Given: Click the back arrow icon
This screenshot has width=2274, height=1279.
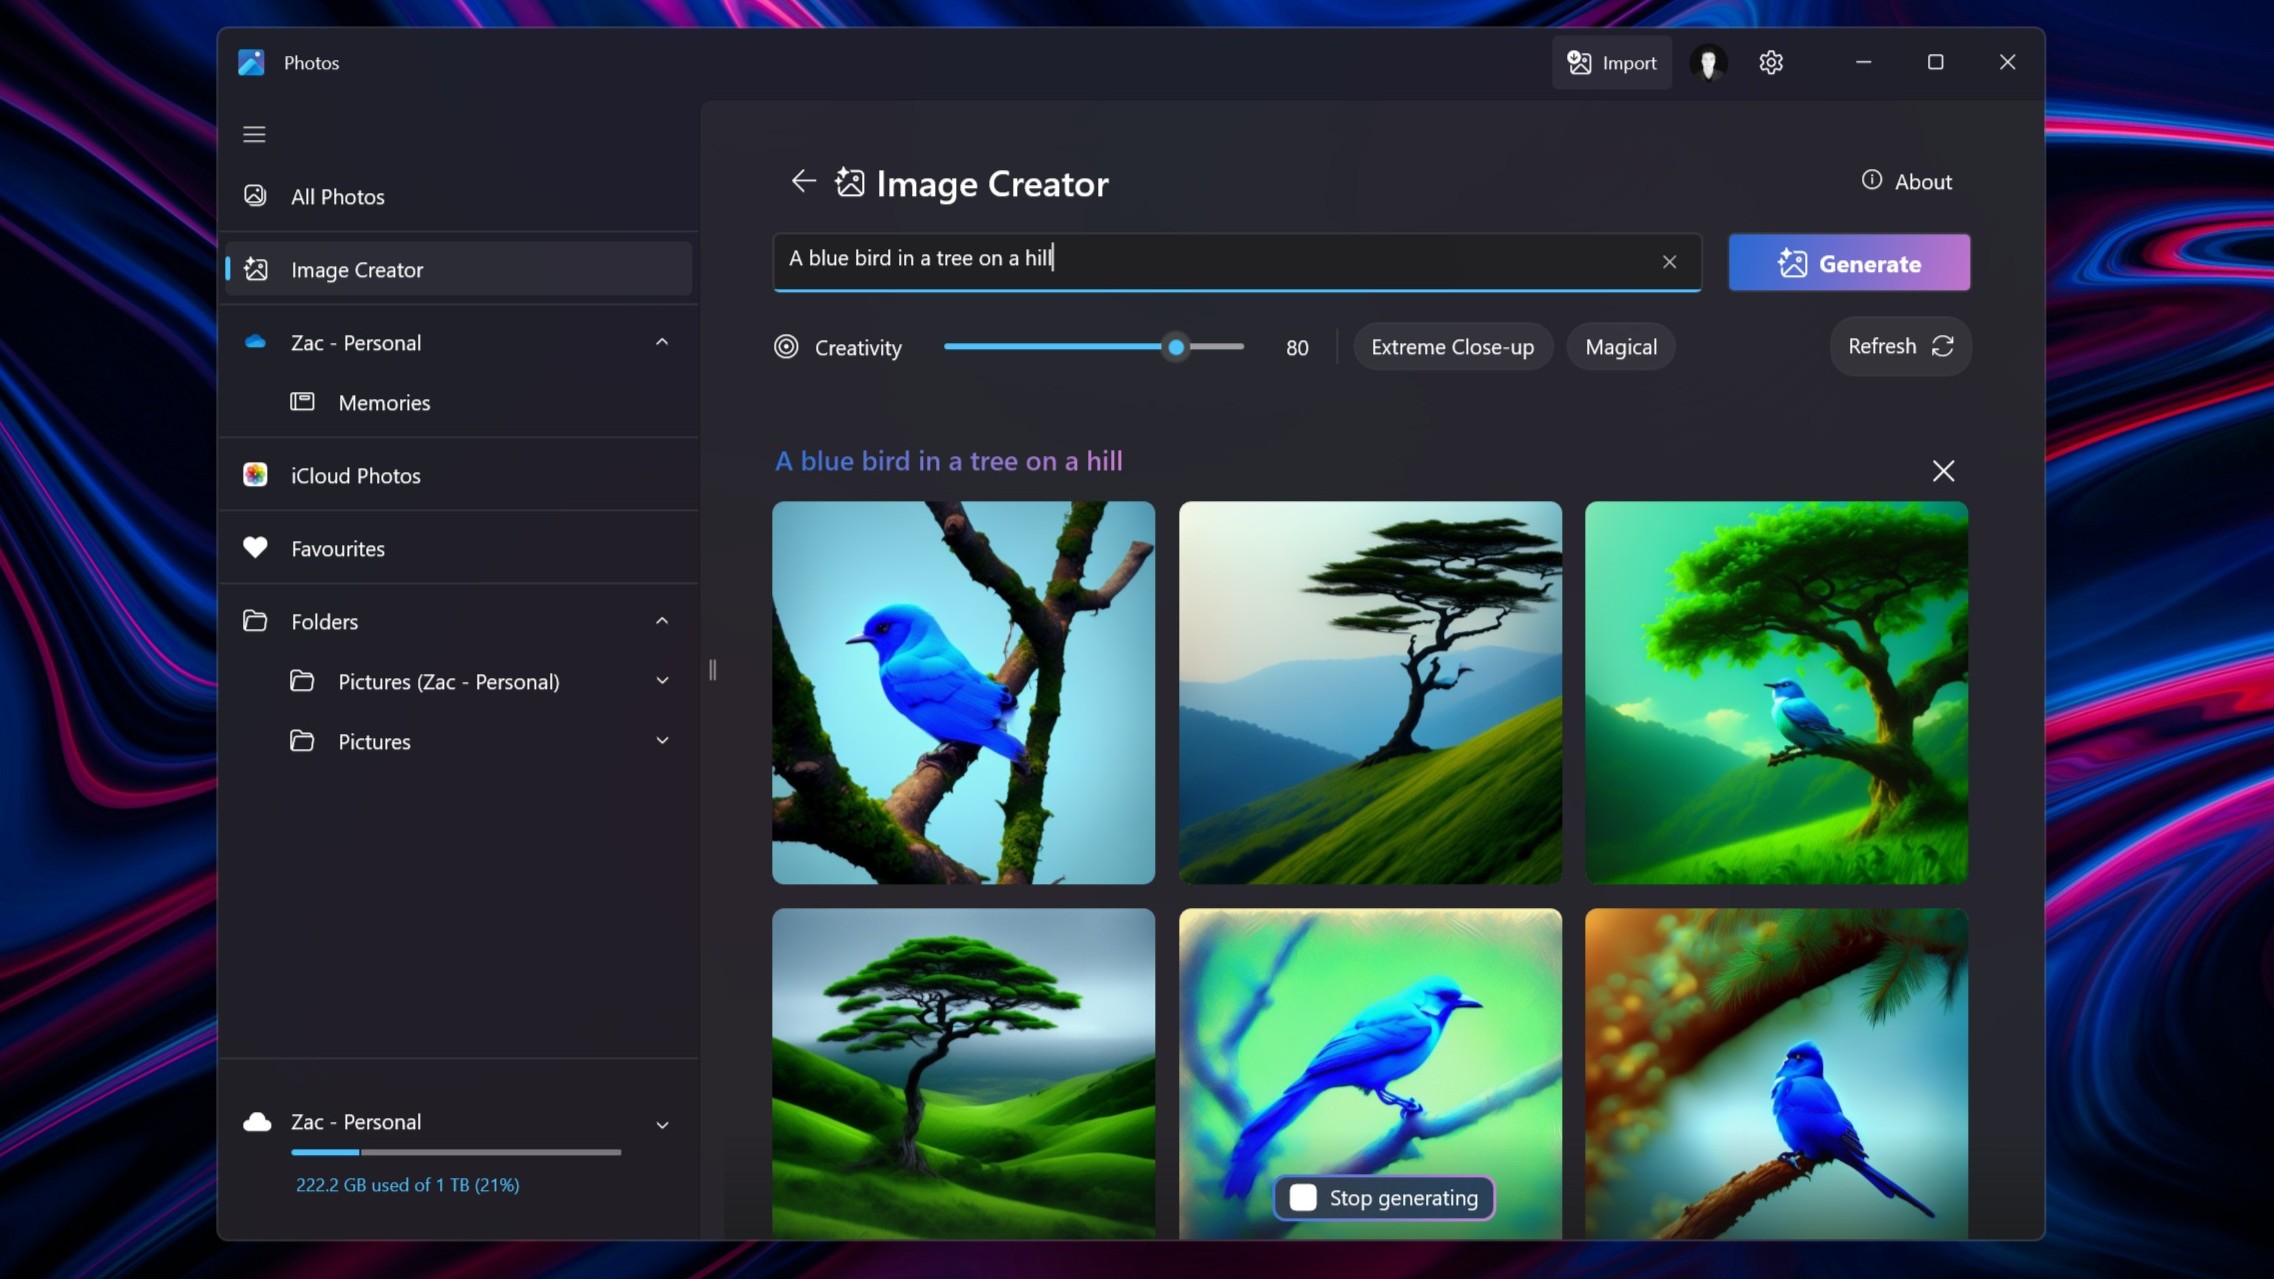Looking at the screenshot, I should pos(801,181).
